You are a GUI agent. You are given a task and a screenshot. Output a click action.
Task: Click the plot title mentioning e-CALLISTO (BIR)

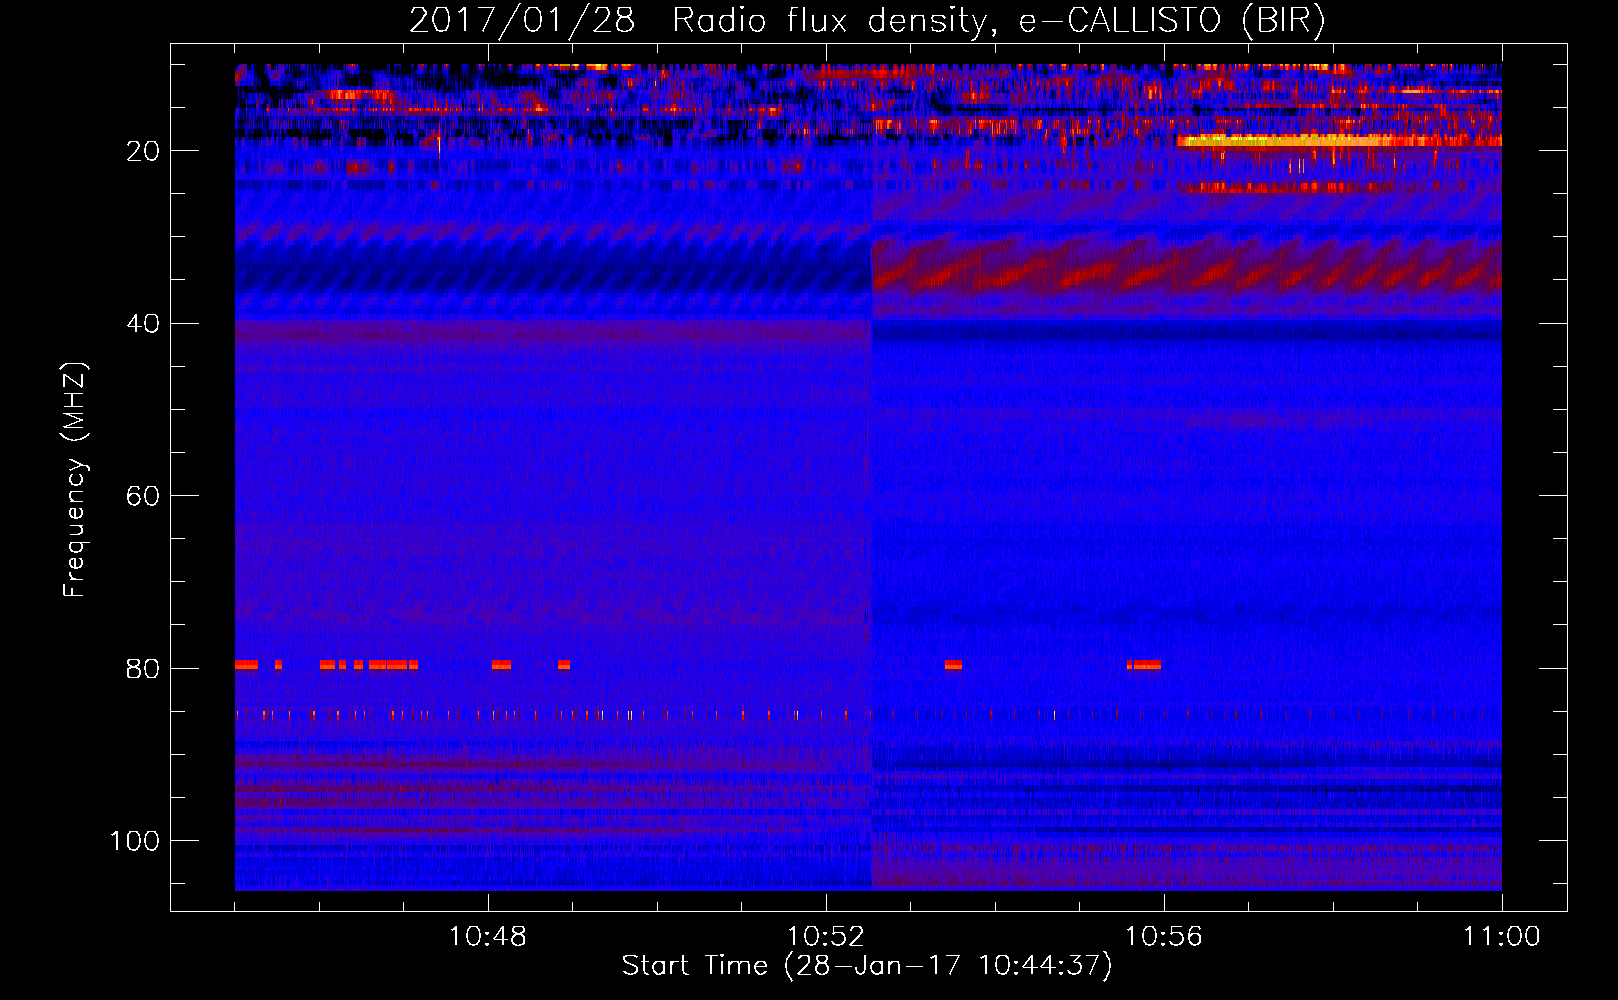[867, 21]
